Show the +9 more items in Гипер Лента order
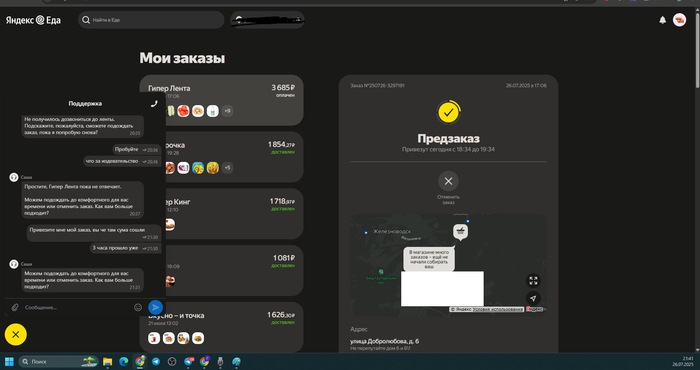This screenshot has width=700, height=370. pyautogui.click(x=227, y=111)
